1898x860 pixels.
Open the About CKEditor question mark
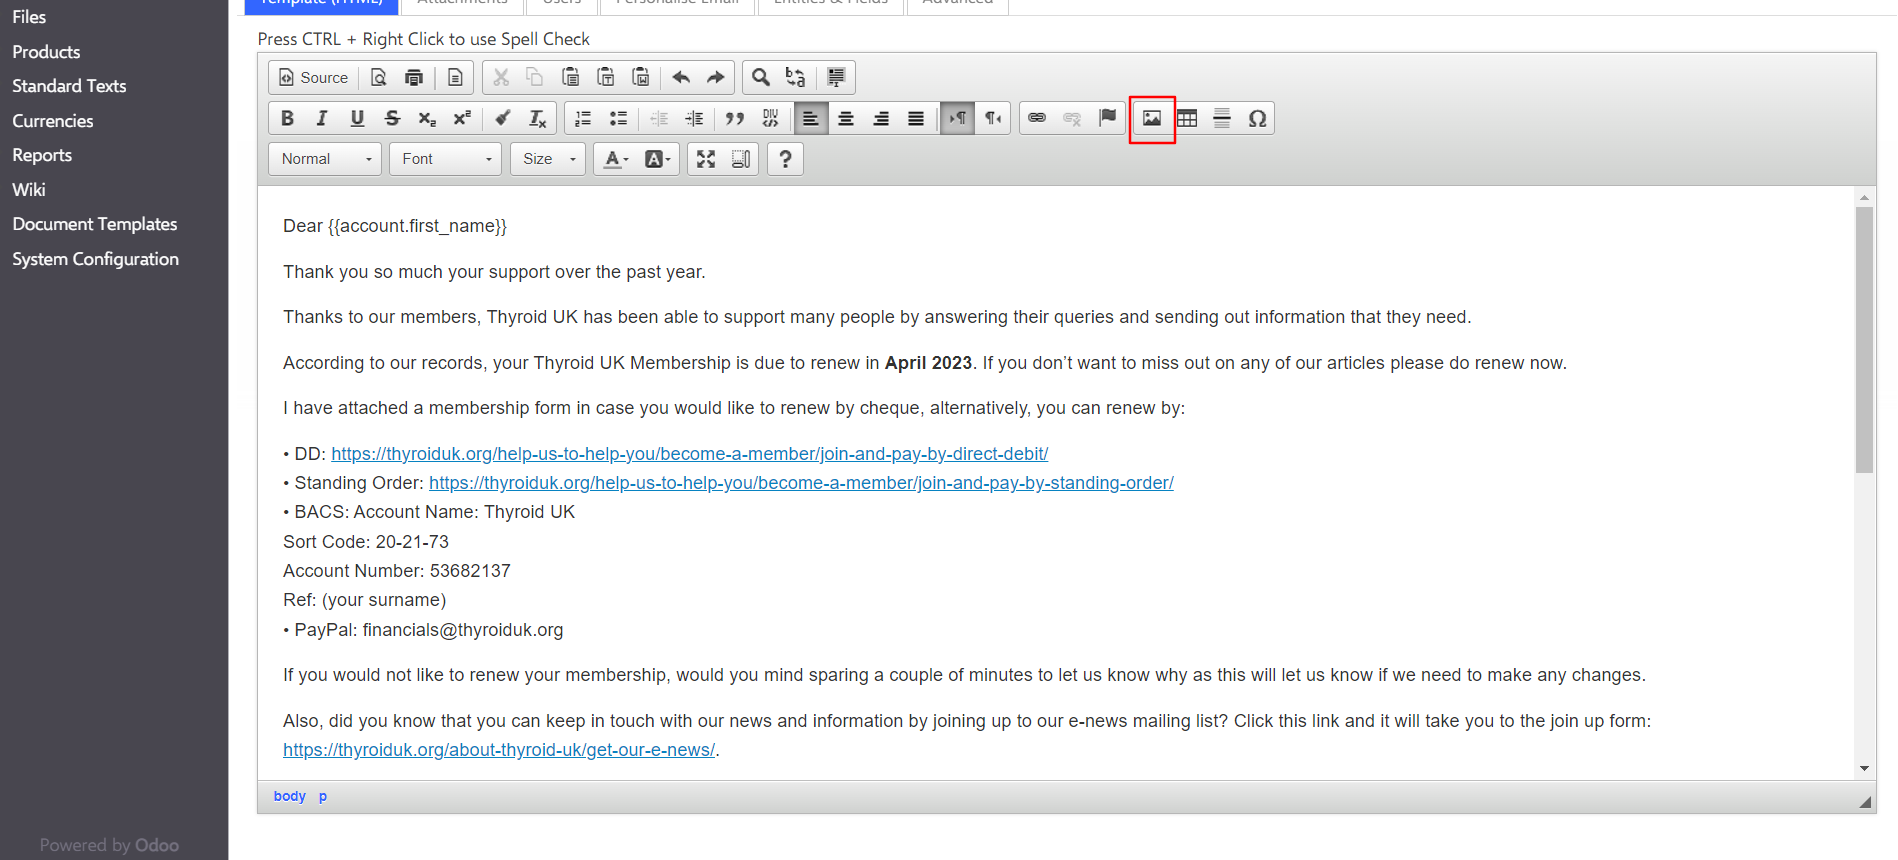pos(785,159)
